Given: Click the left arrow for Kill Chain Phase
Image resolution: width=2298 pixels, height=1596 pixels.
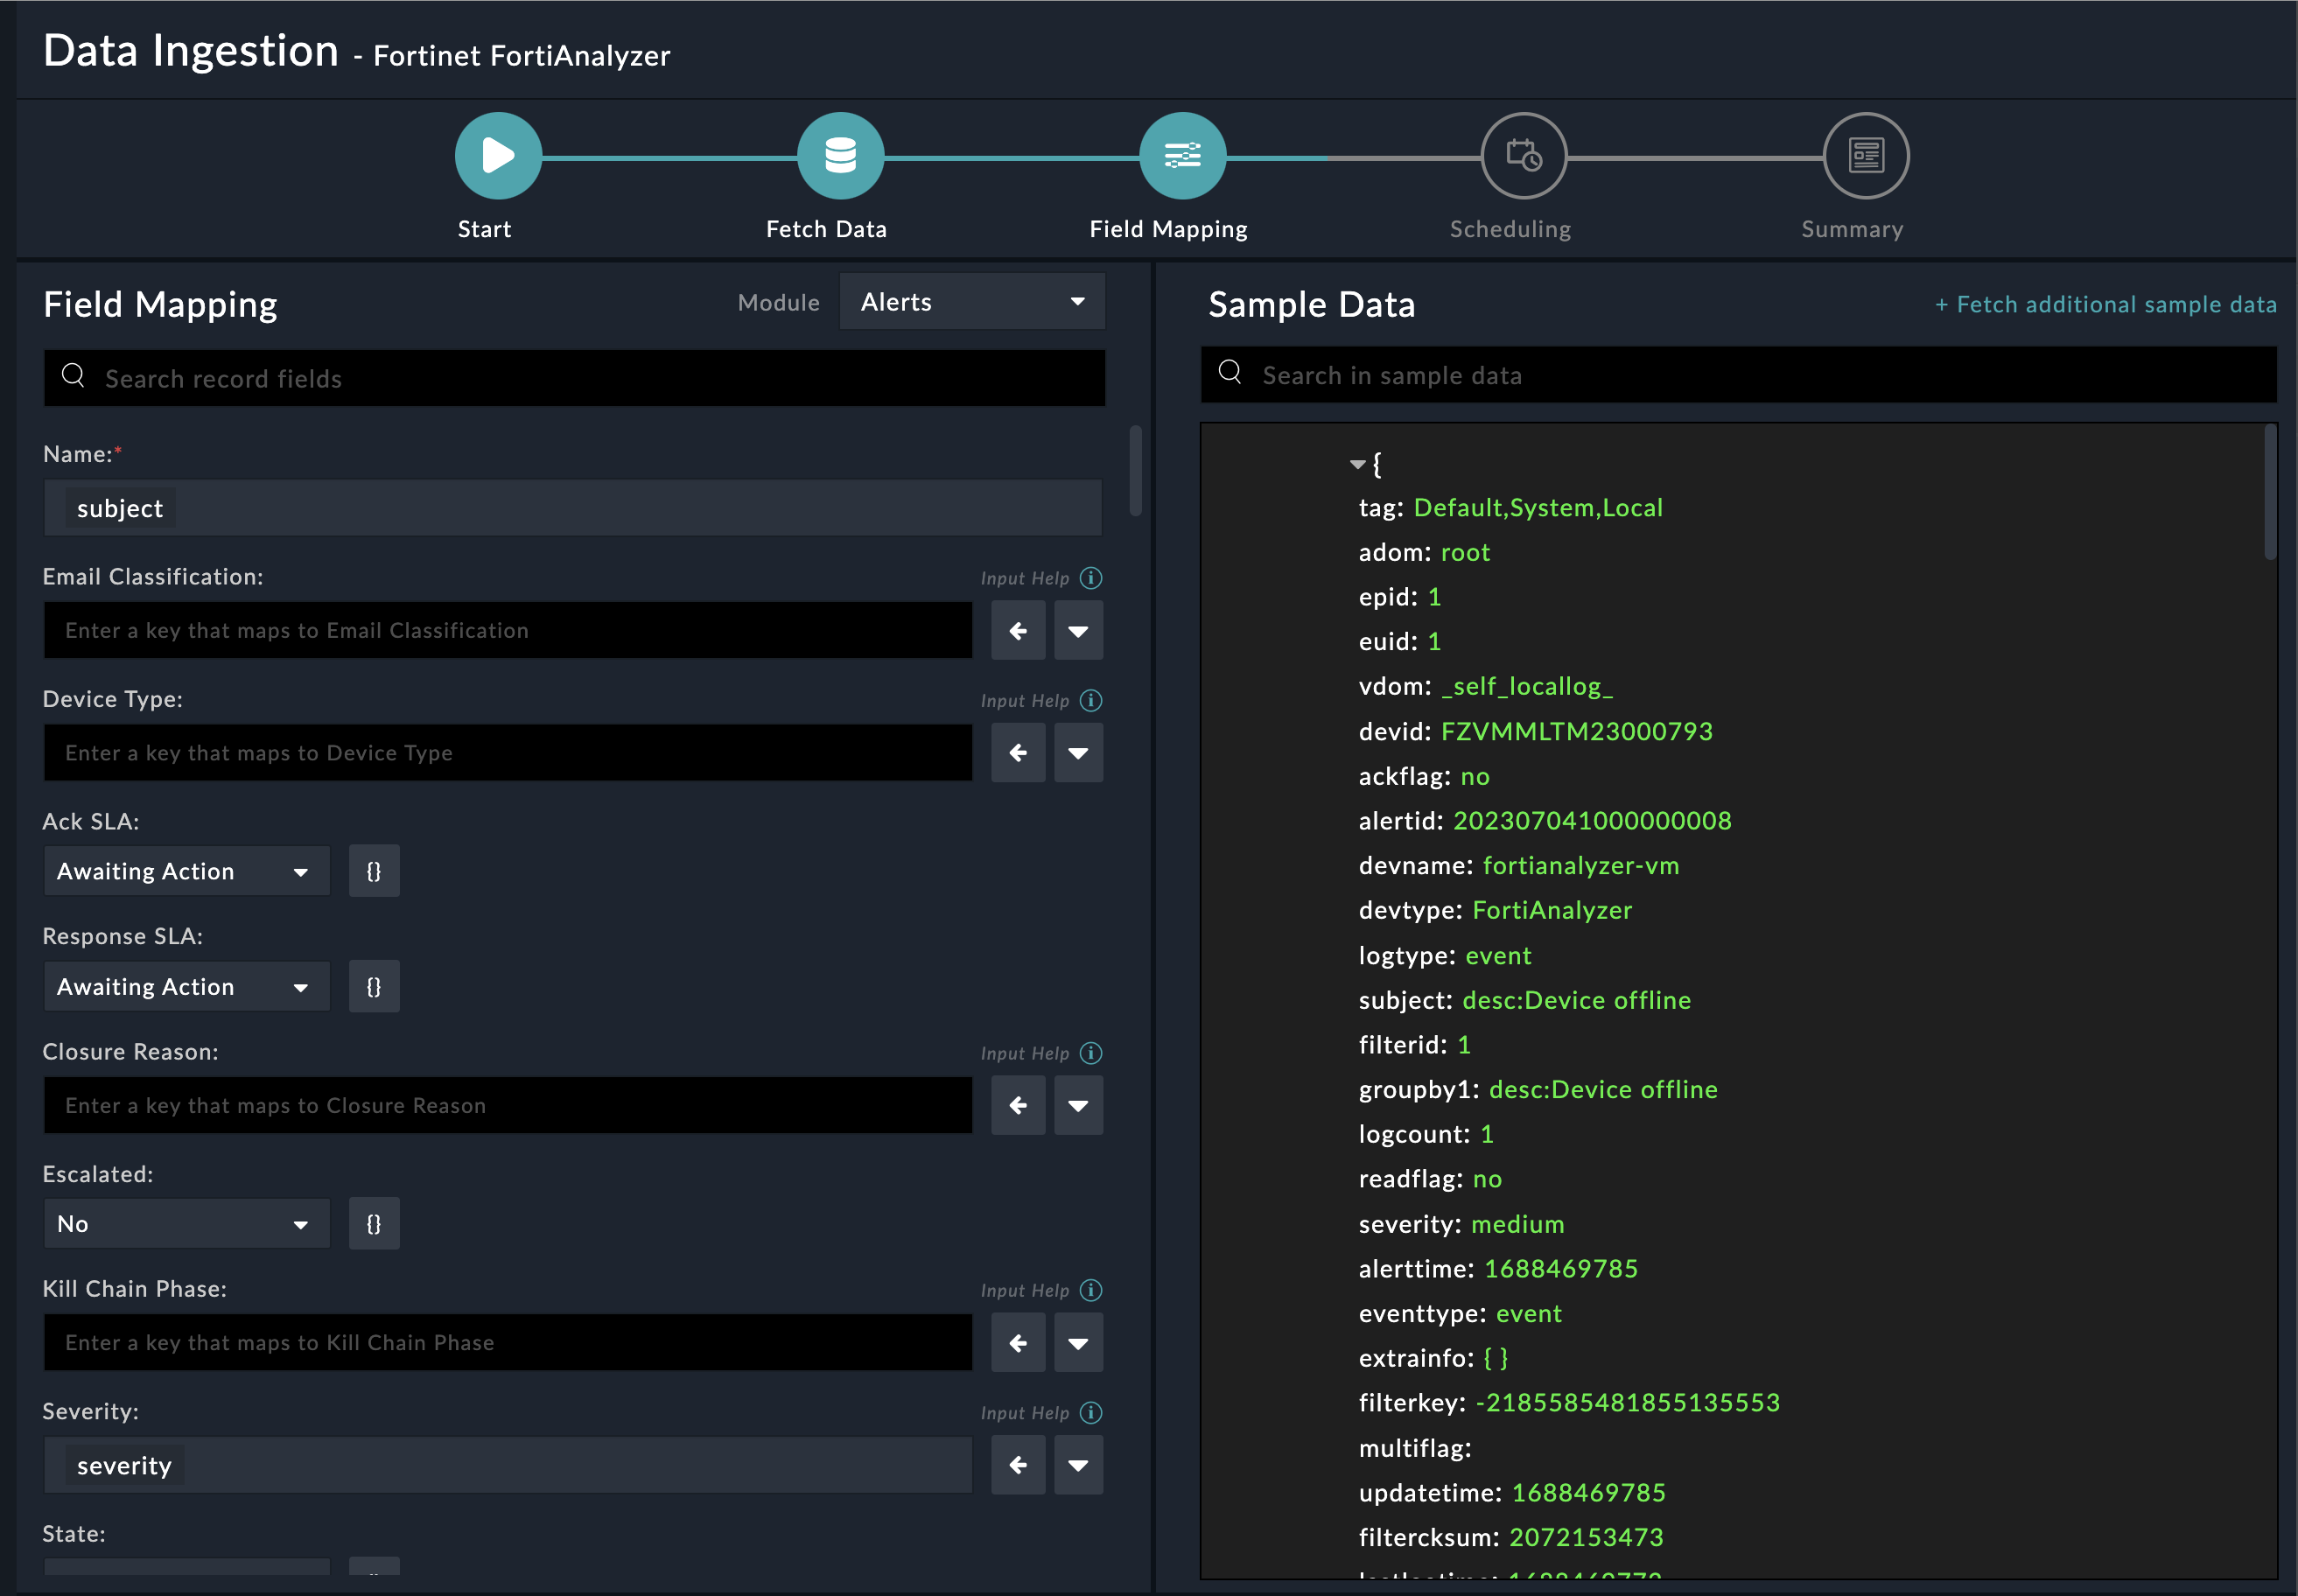Looking at the screenshot, I should (1018, 1343).
